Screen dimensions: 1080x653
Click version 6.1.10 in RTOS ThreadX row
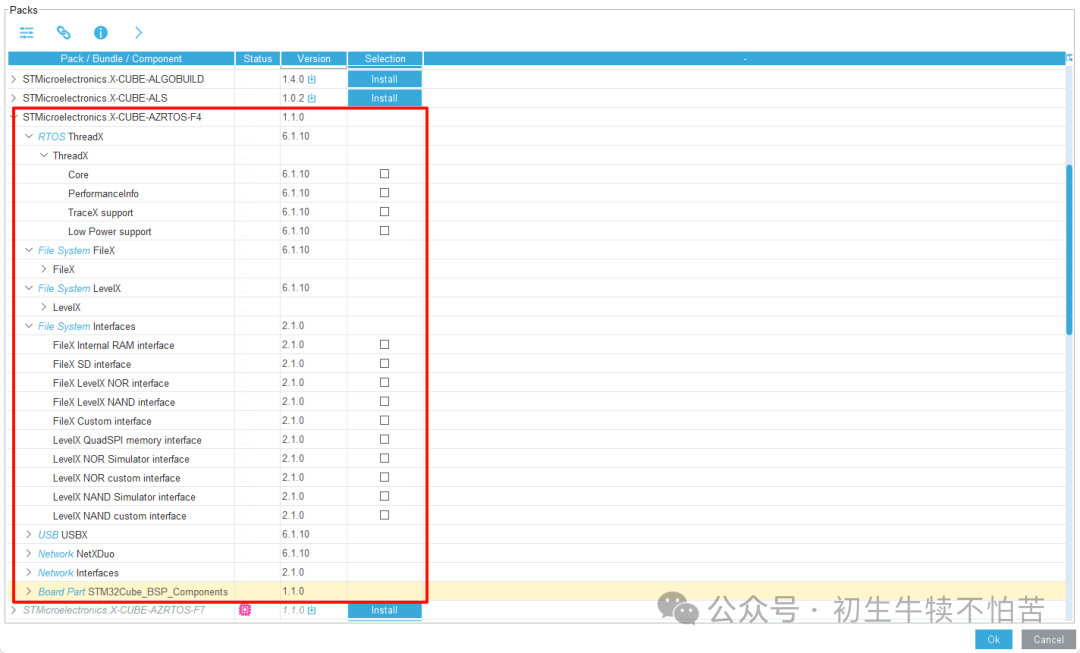tap(295, 136)
